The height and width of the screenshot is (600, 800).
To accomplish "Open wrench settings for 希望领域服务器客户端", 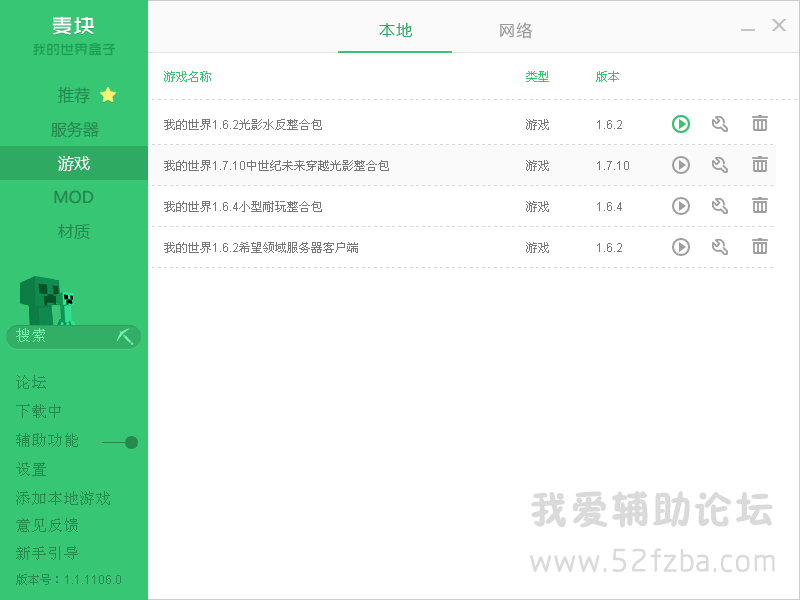I will point(719,247).
